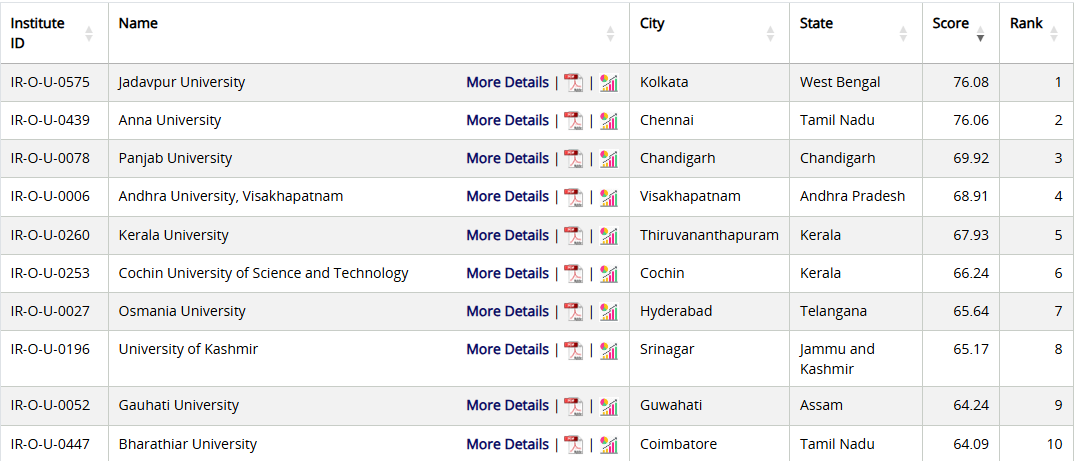The image size is (1074, 461).
Task: View the graph icon for Kerala University
Action: [608, 235]
